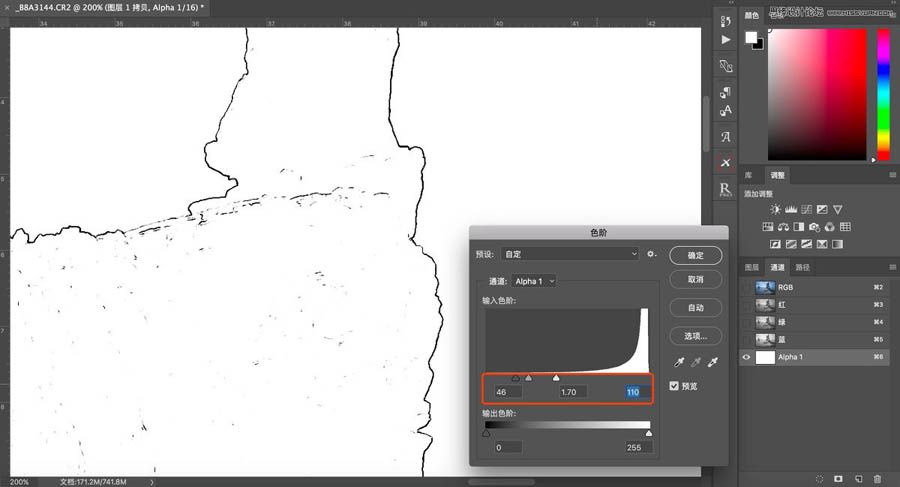Click the midtone gamma input field 1.70
The width and height of the screenshot is (900, 487).
pyautogui.click(x=573, y=392)
